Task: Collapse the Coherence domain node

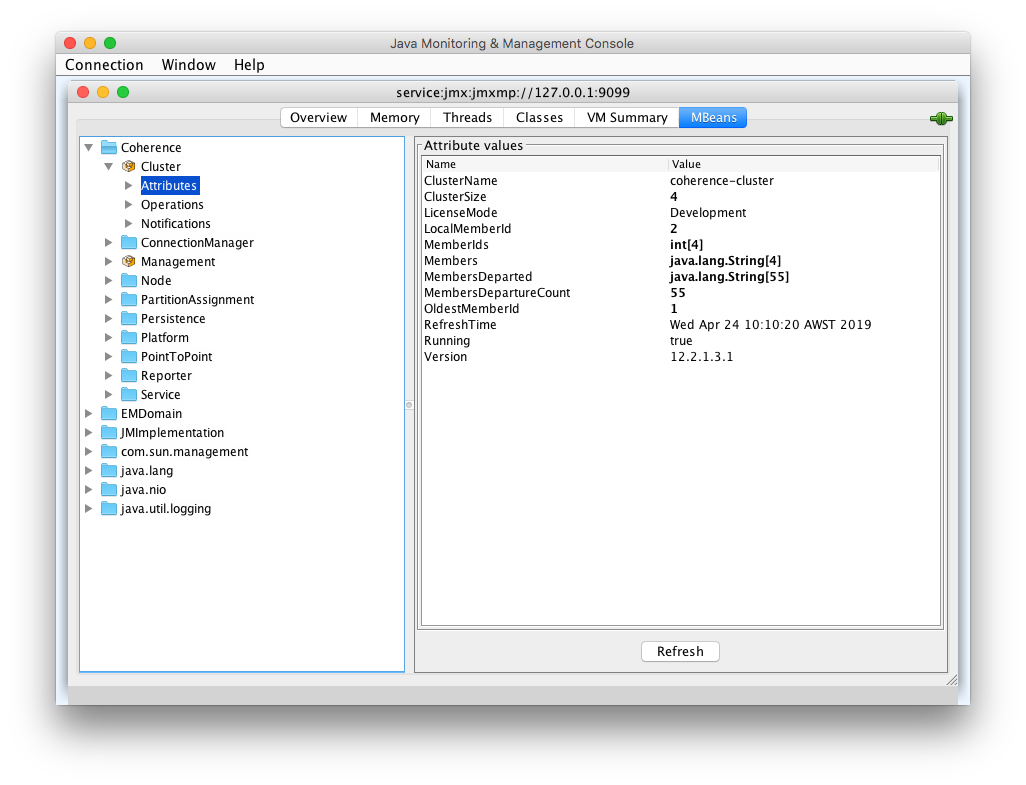Action: (89, 148)
